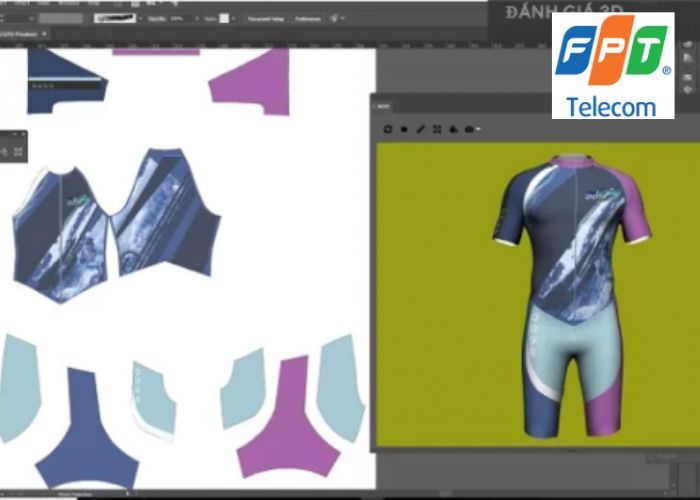Click the fit-to-view icon in 3D preview toolbar
700x500 pixels.
click(x=437, y=129)
